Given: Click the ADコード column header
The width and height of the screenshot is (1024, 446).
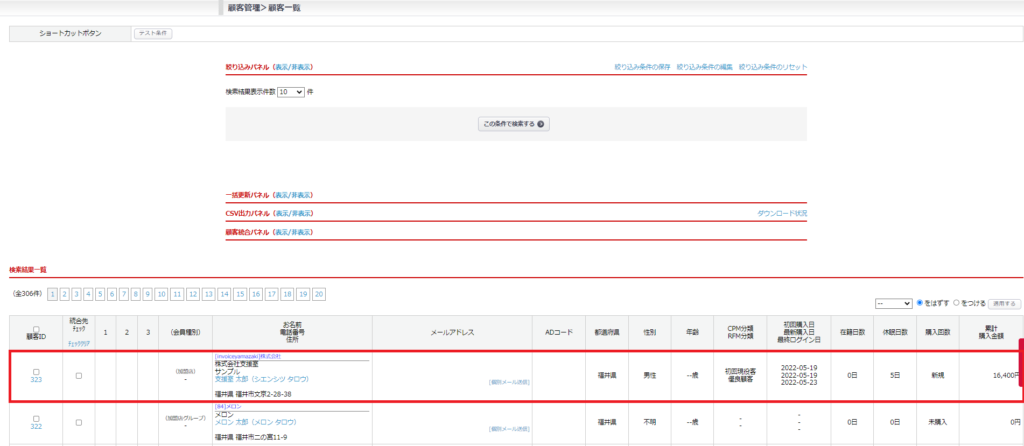Looking at the screenshot, I should coord(558,332).
